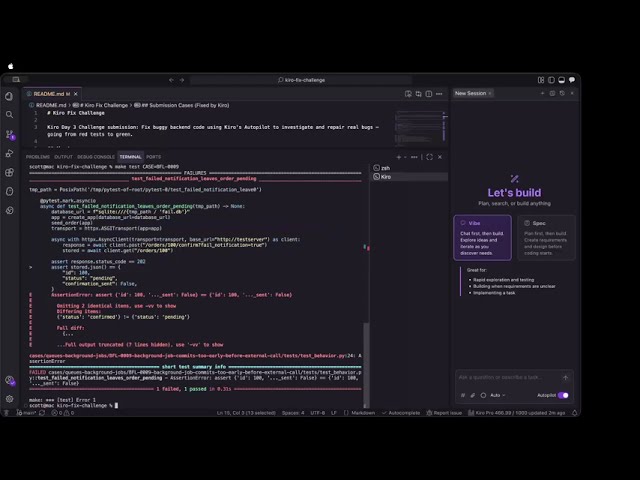The width and height of the screenshot is (640, 480).
Task: Switch to the OUTPUT tab
Action: tap(63, 157)
